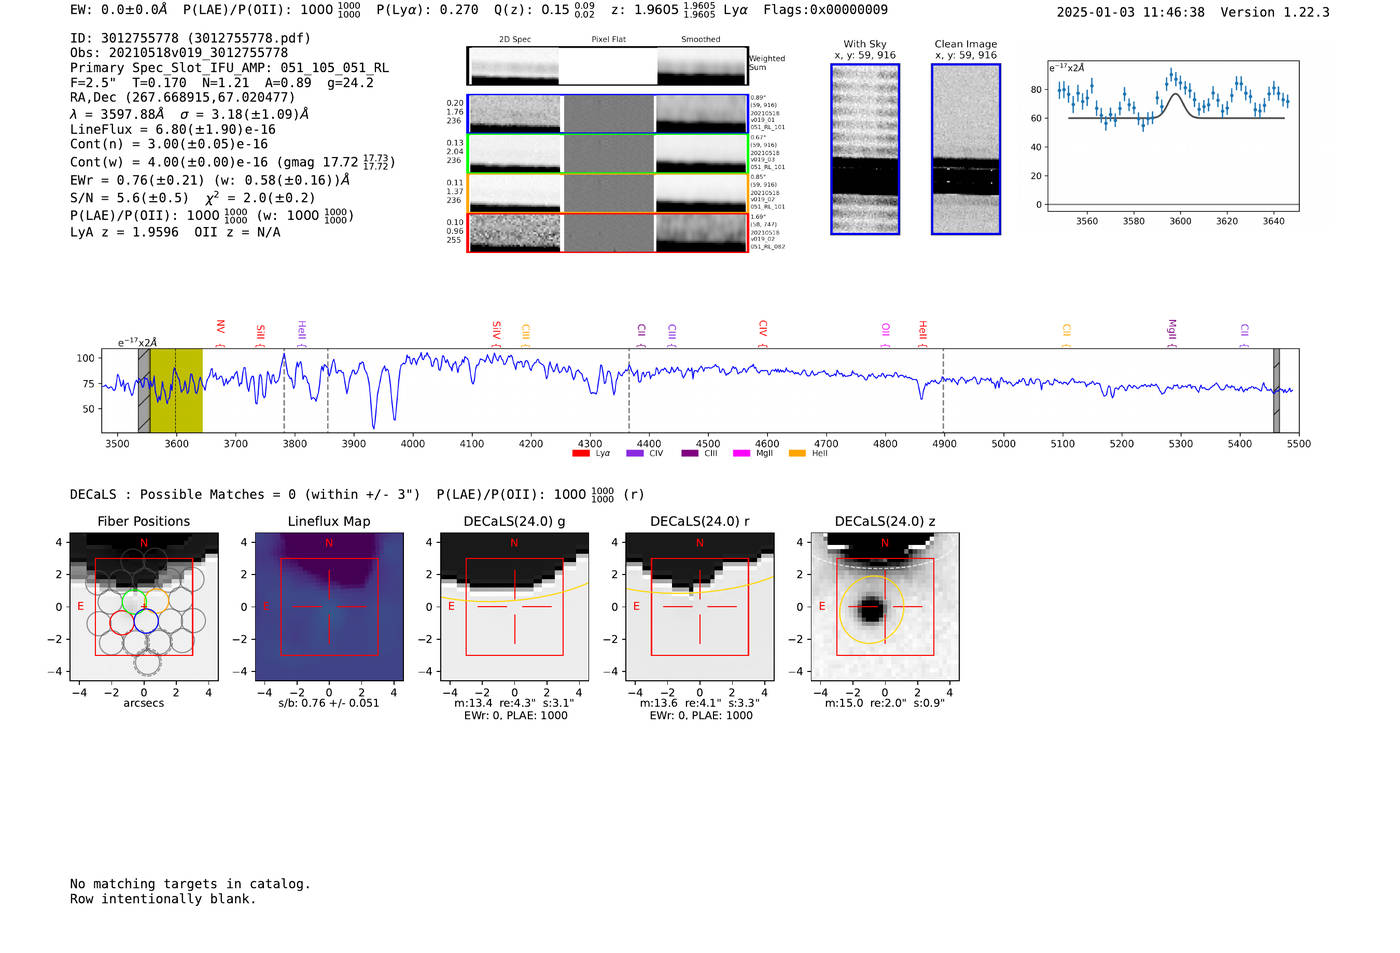1400x953 pixels.
Task: Click 'Row intentionally blank.' text
Action: pyautogui.click(x=163, y=899)
